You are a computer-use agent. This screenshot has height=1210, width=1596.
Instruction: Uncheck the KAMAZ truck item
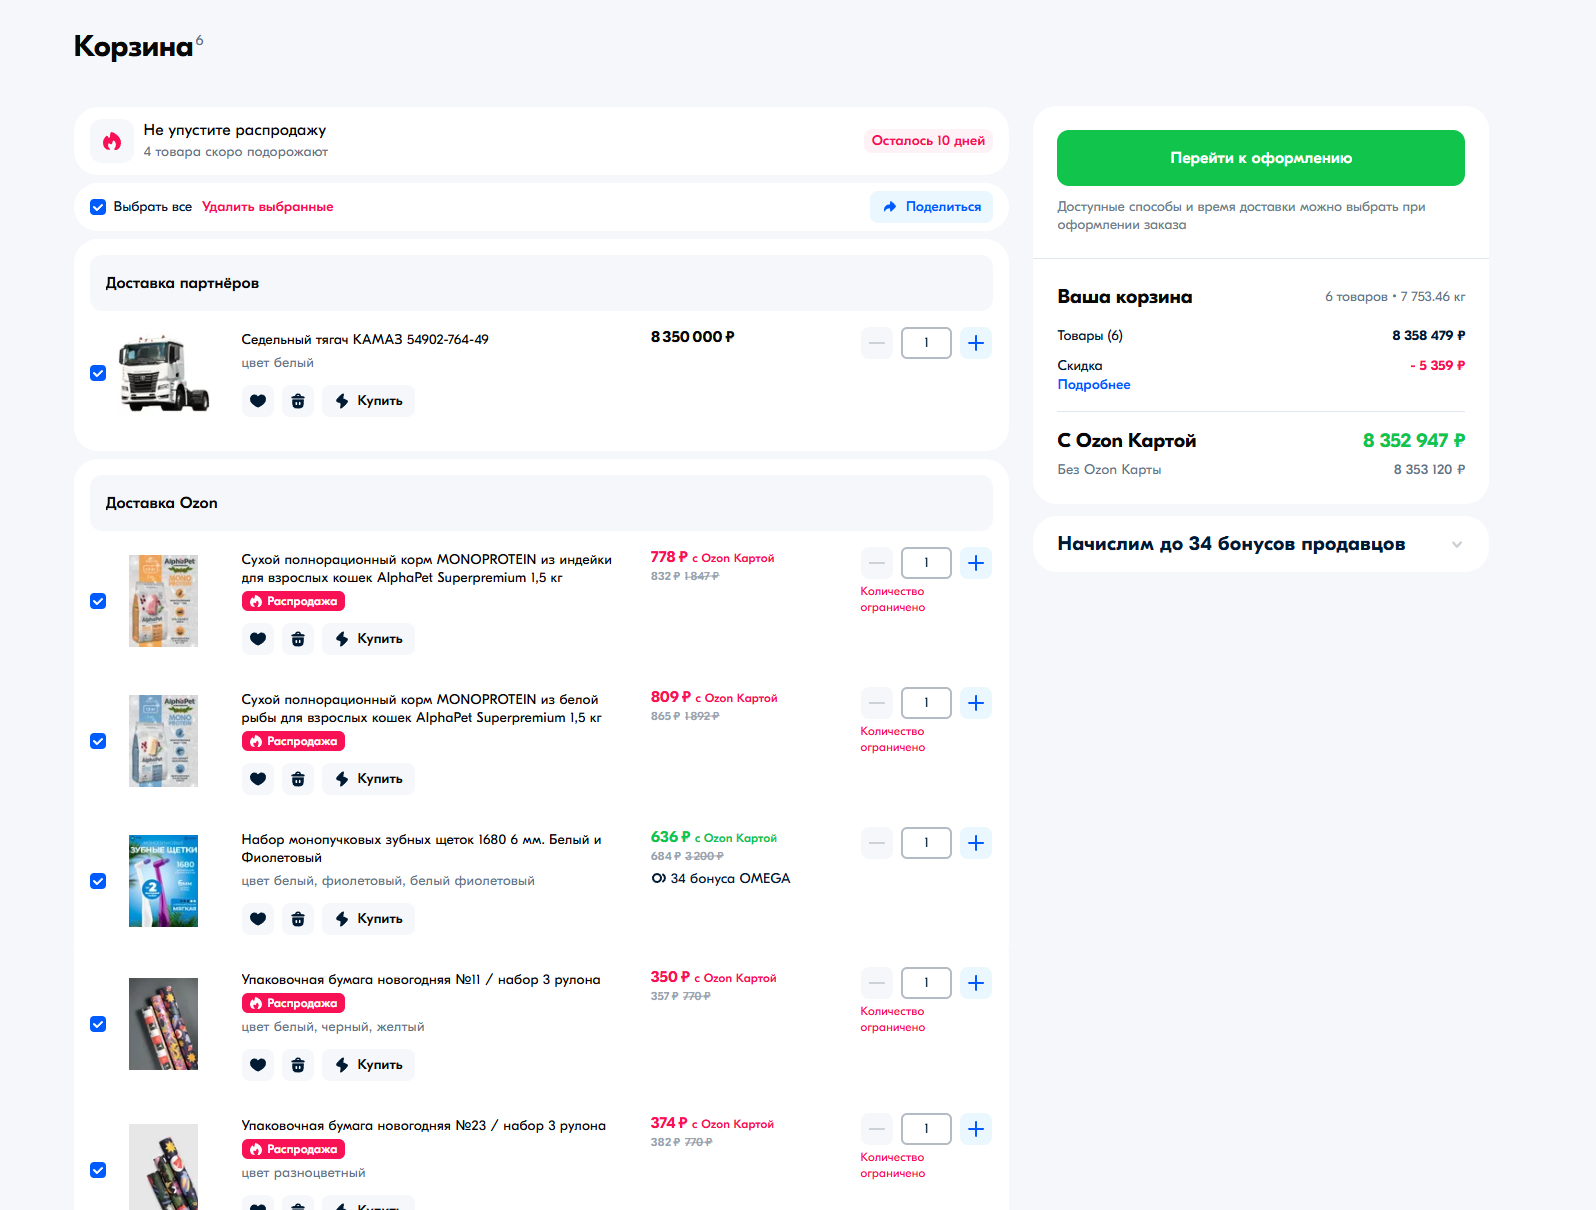[98, 373]
